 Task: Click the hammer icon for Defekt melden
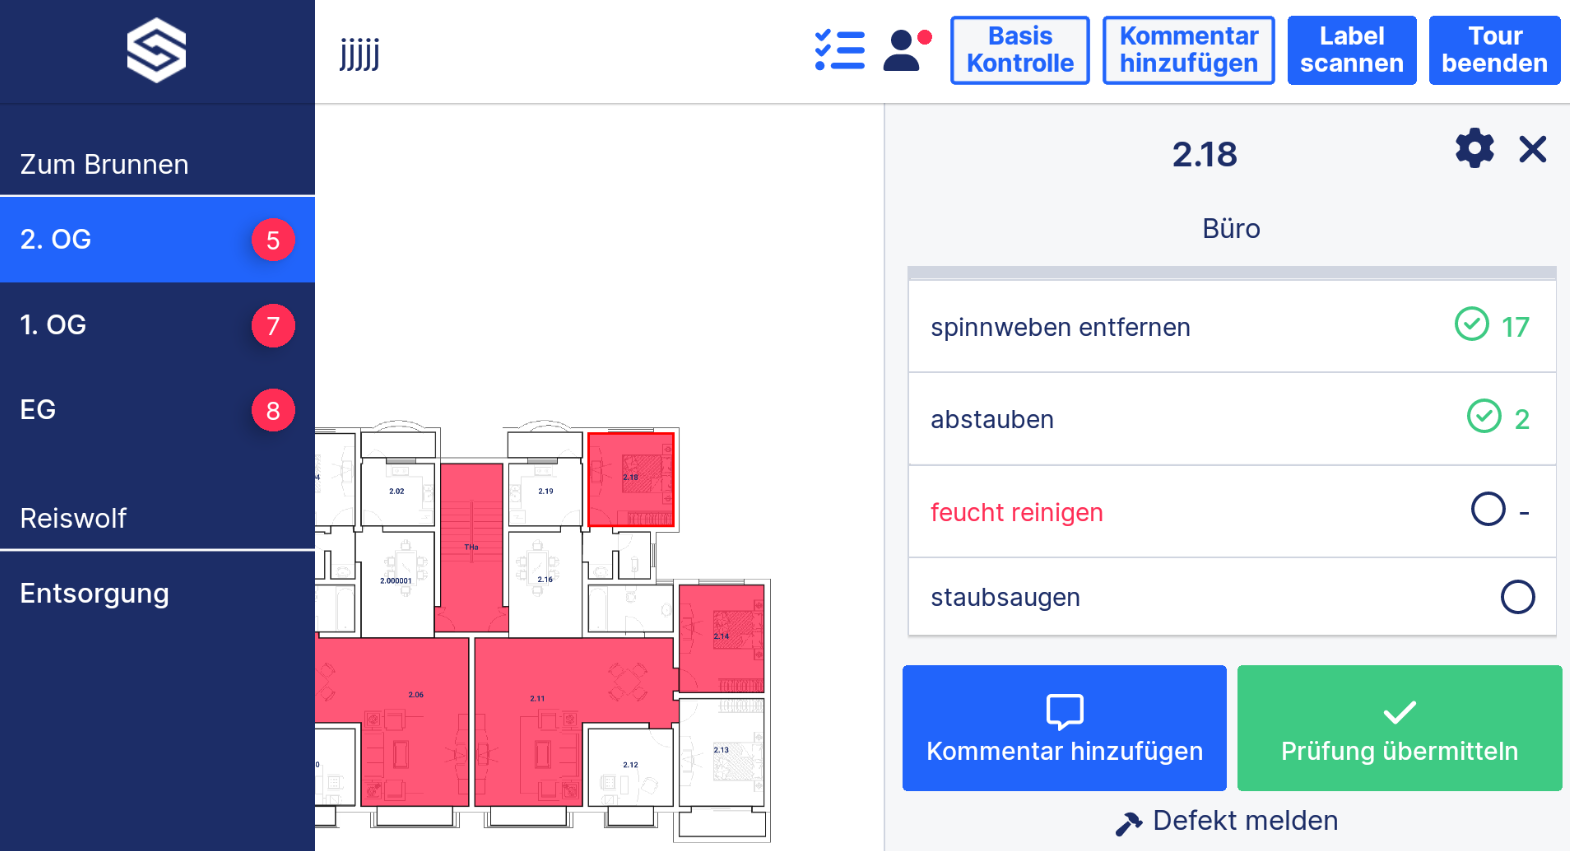pyautogui.click(x=1129, y=823)
